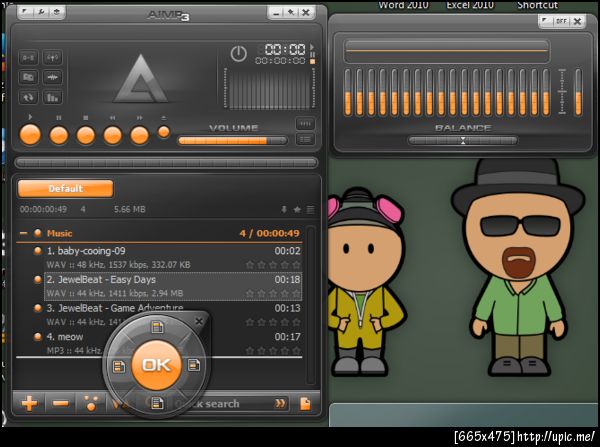600x447 pixels.
Task: Click the playlist vertical scrollbar
Action: pyautogui.click(x=311, y=305)
